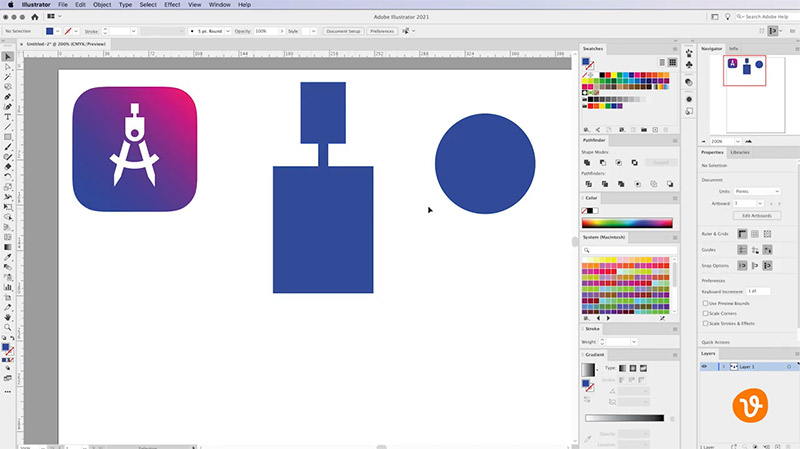Click the Home icon in the top bar
This screenshot has height=449, width=800.
coord(35,17)
